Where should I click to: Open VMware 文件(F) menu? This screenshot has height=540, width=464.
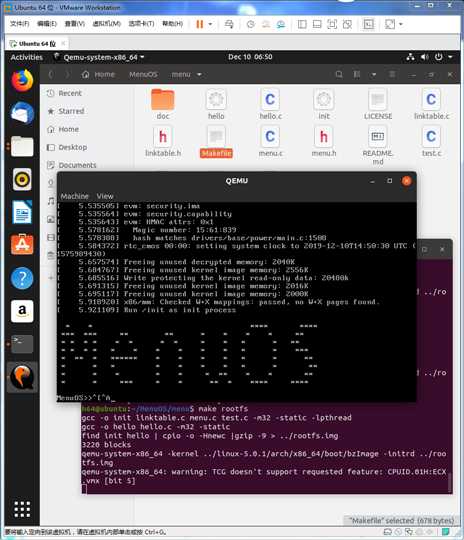point(19,24)
